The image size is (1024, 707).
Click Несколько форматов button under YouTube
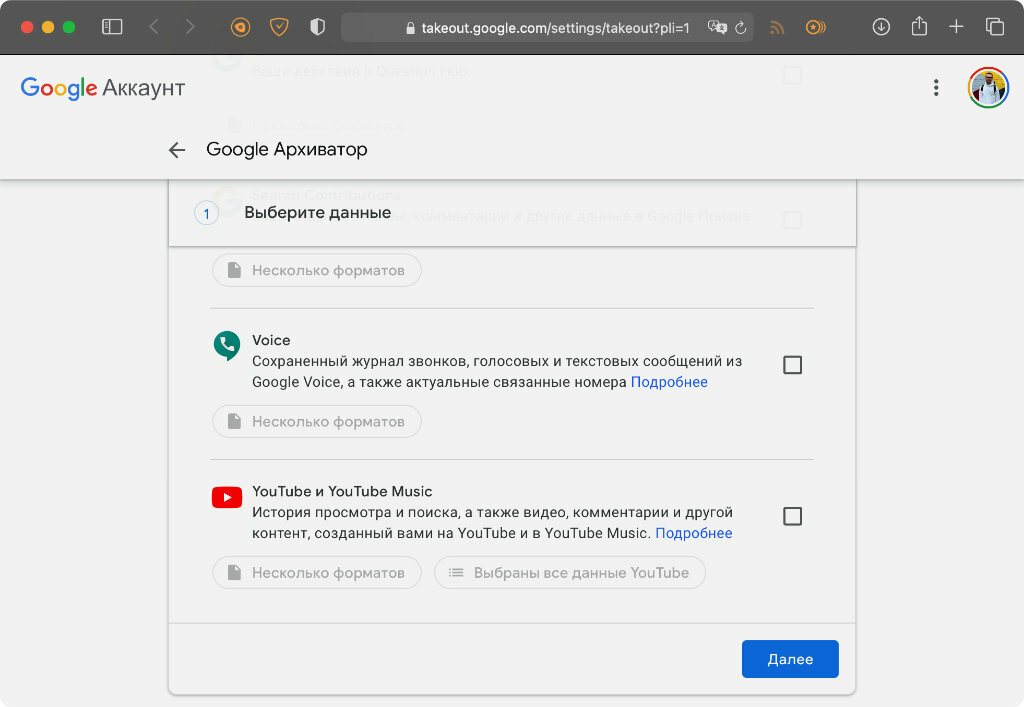pos(317,573)
